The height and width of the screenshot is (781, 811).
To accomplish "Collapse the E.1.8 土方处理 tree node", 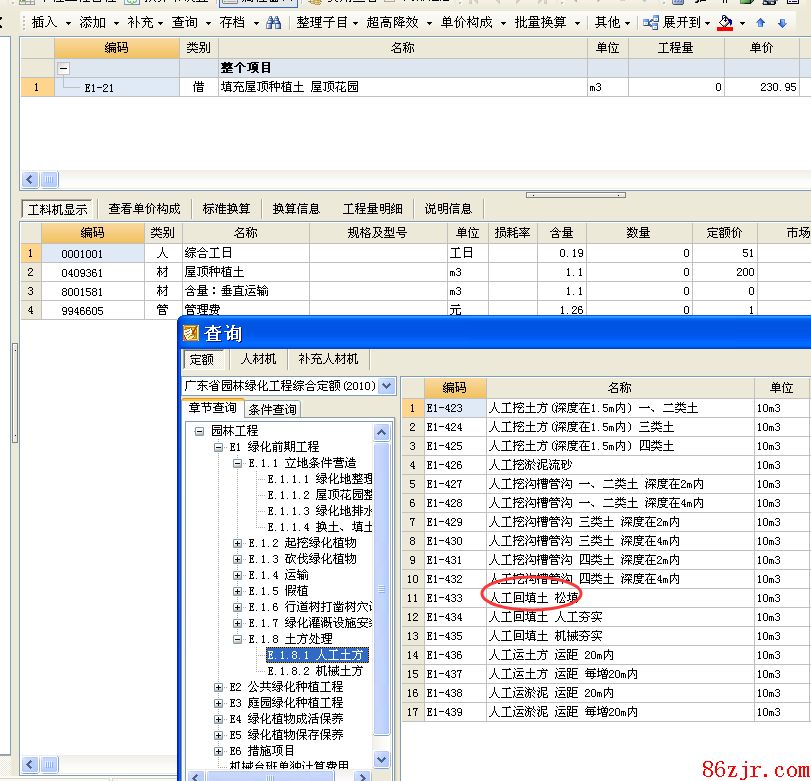I will pyautogui.click(x=238, y=639).
